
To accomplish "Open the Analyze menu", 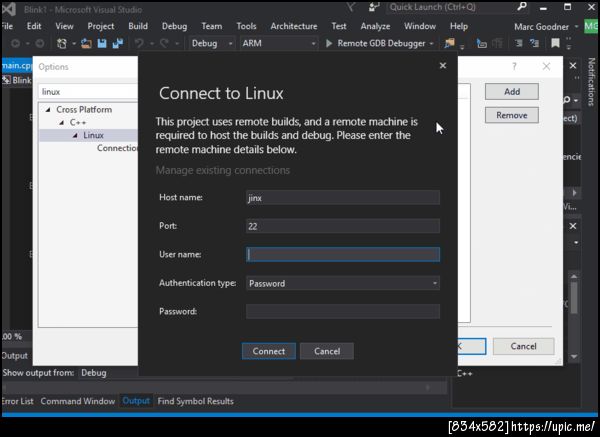I will click(375, 26).
